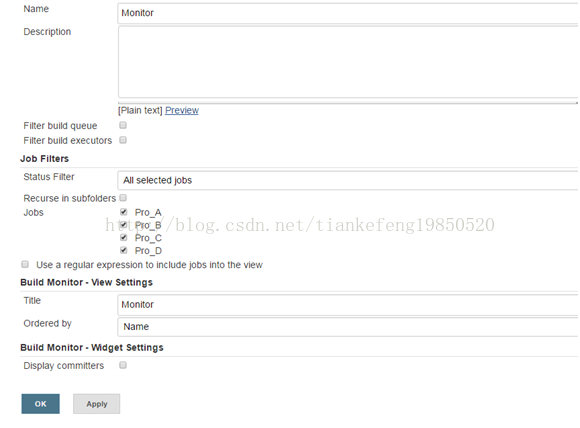This screenshot has width=580, height=428.
Task: Click the Pro_A job label
Action: pyautogui.click(x=148, y=213)
